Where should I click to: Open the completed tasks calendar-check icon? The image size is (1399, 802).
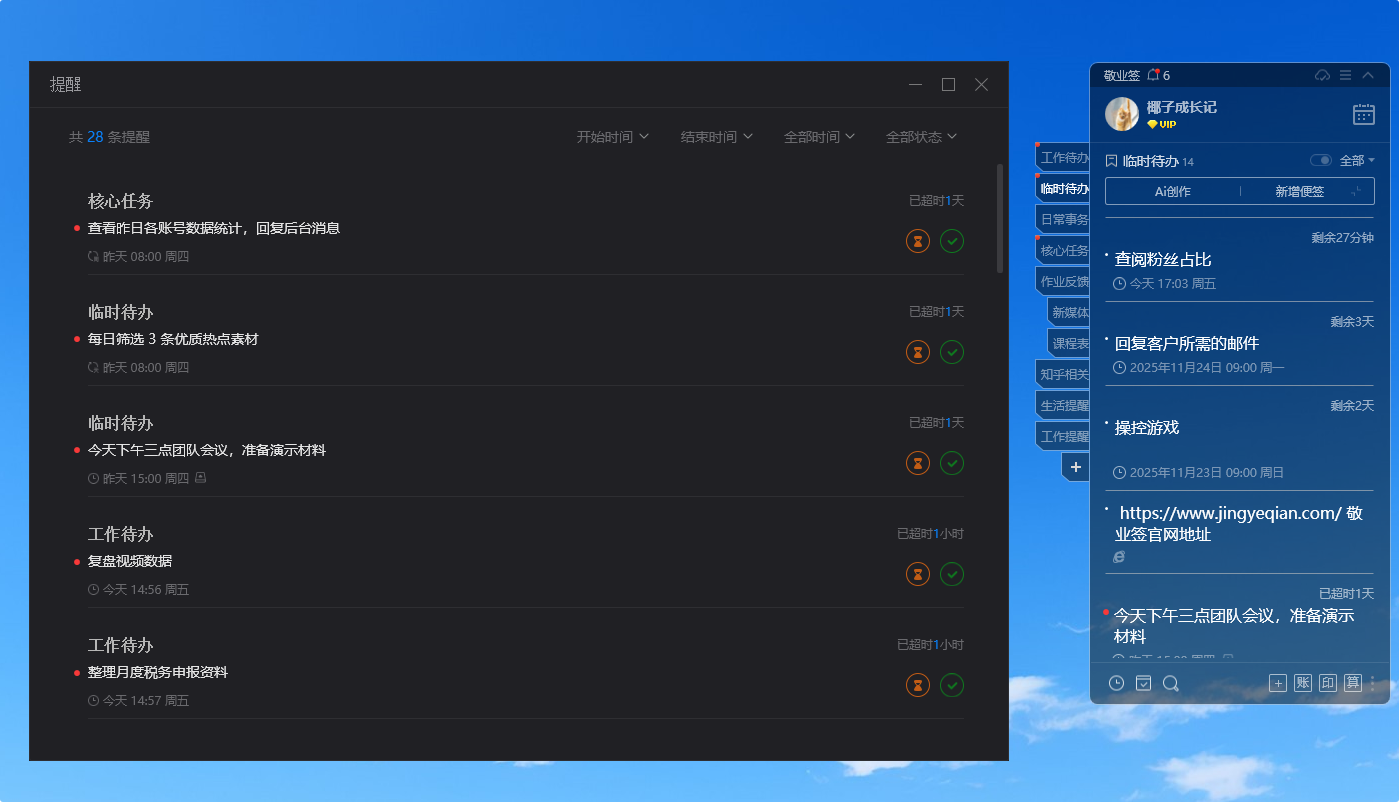click(1143, 683)
